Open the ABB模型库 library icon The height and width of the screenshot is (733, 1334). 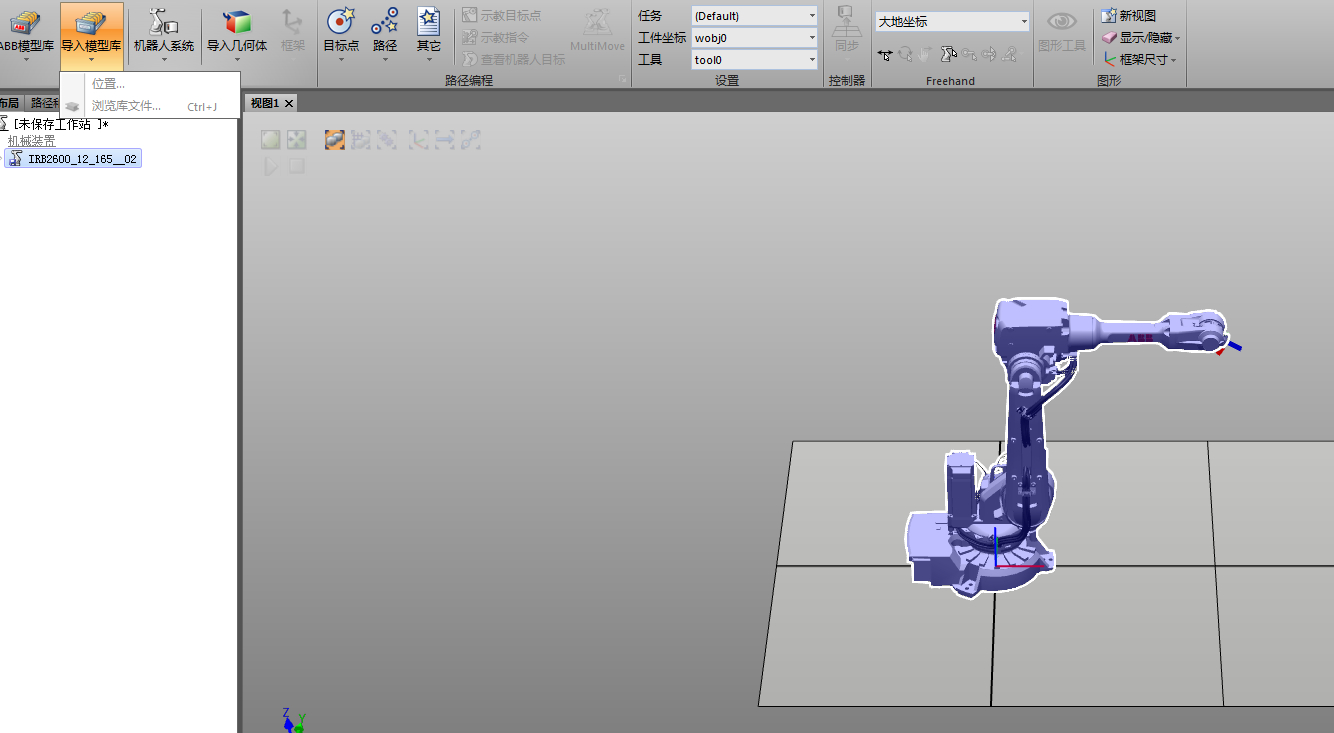[24, 23]
